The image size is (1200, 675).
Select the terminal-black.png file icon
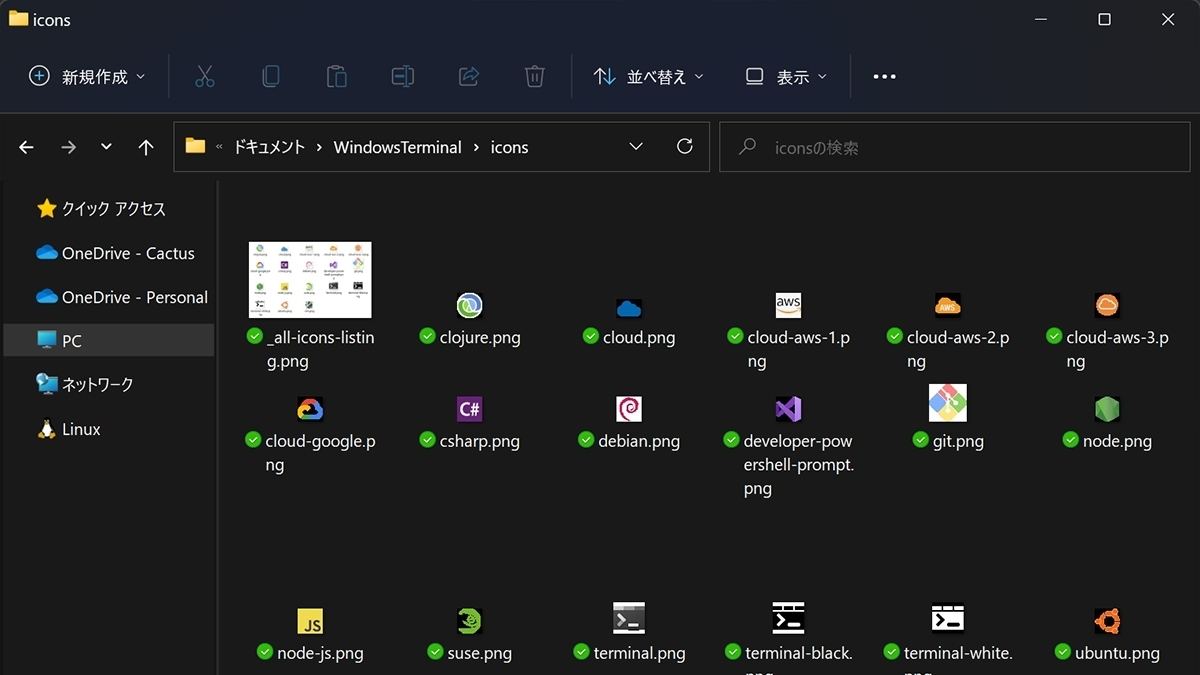[x=788, y=618]
